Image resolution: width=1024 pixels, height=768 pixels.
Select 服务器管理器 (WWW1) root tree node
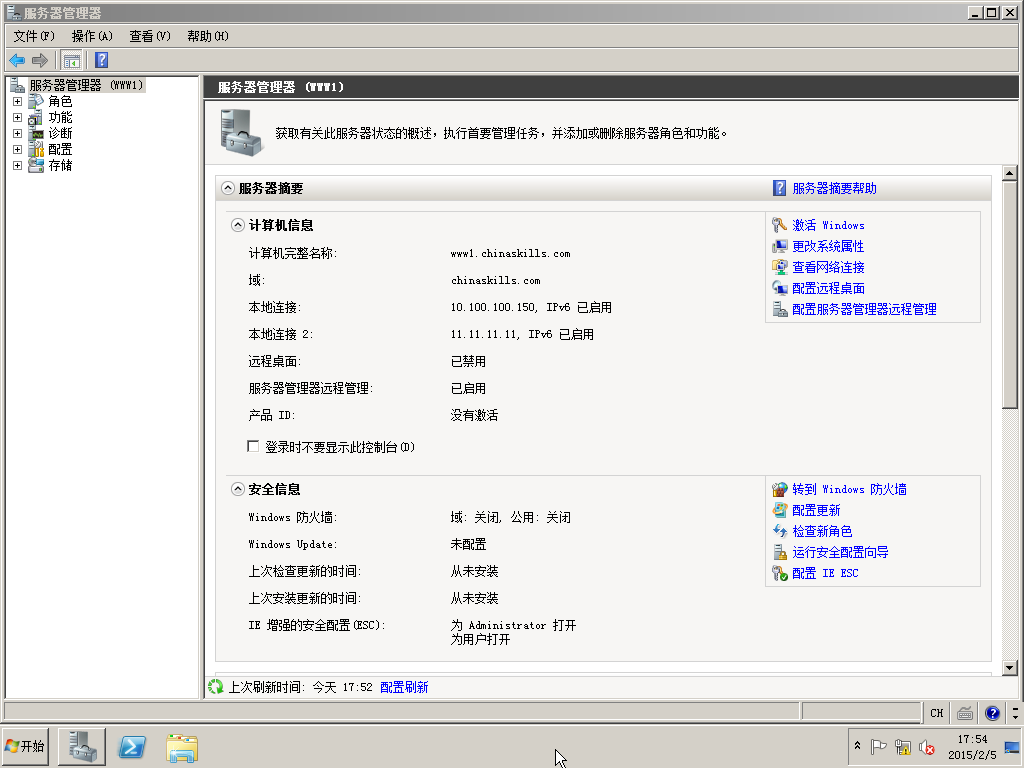pos(86,85)
